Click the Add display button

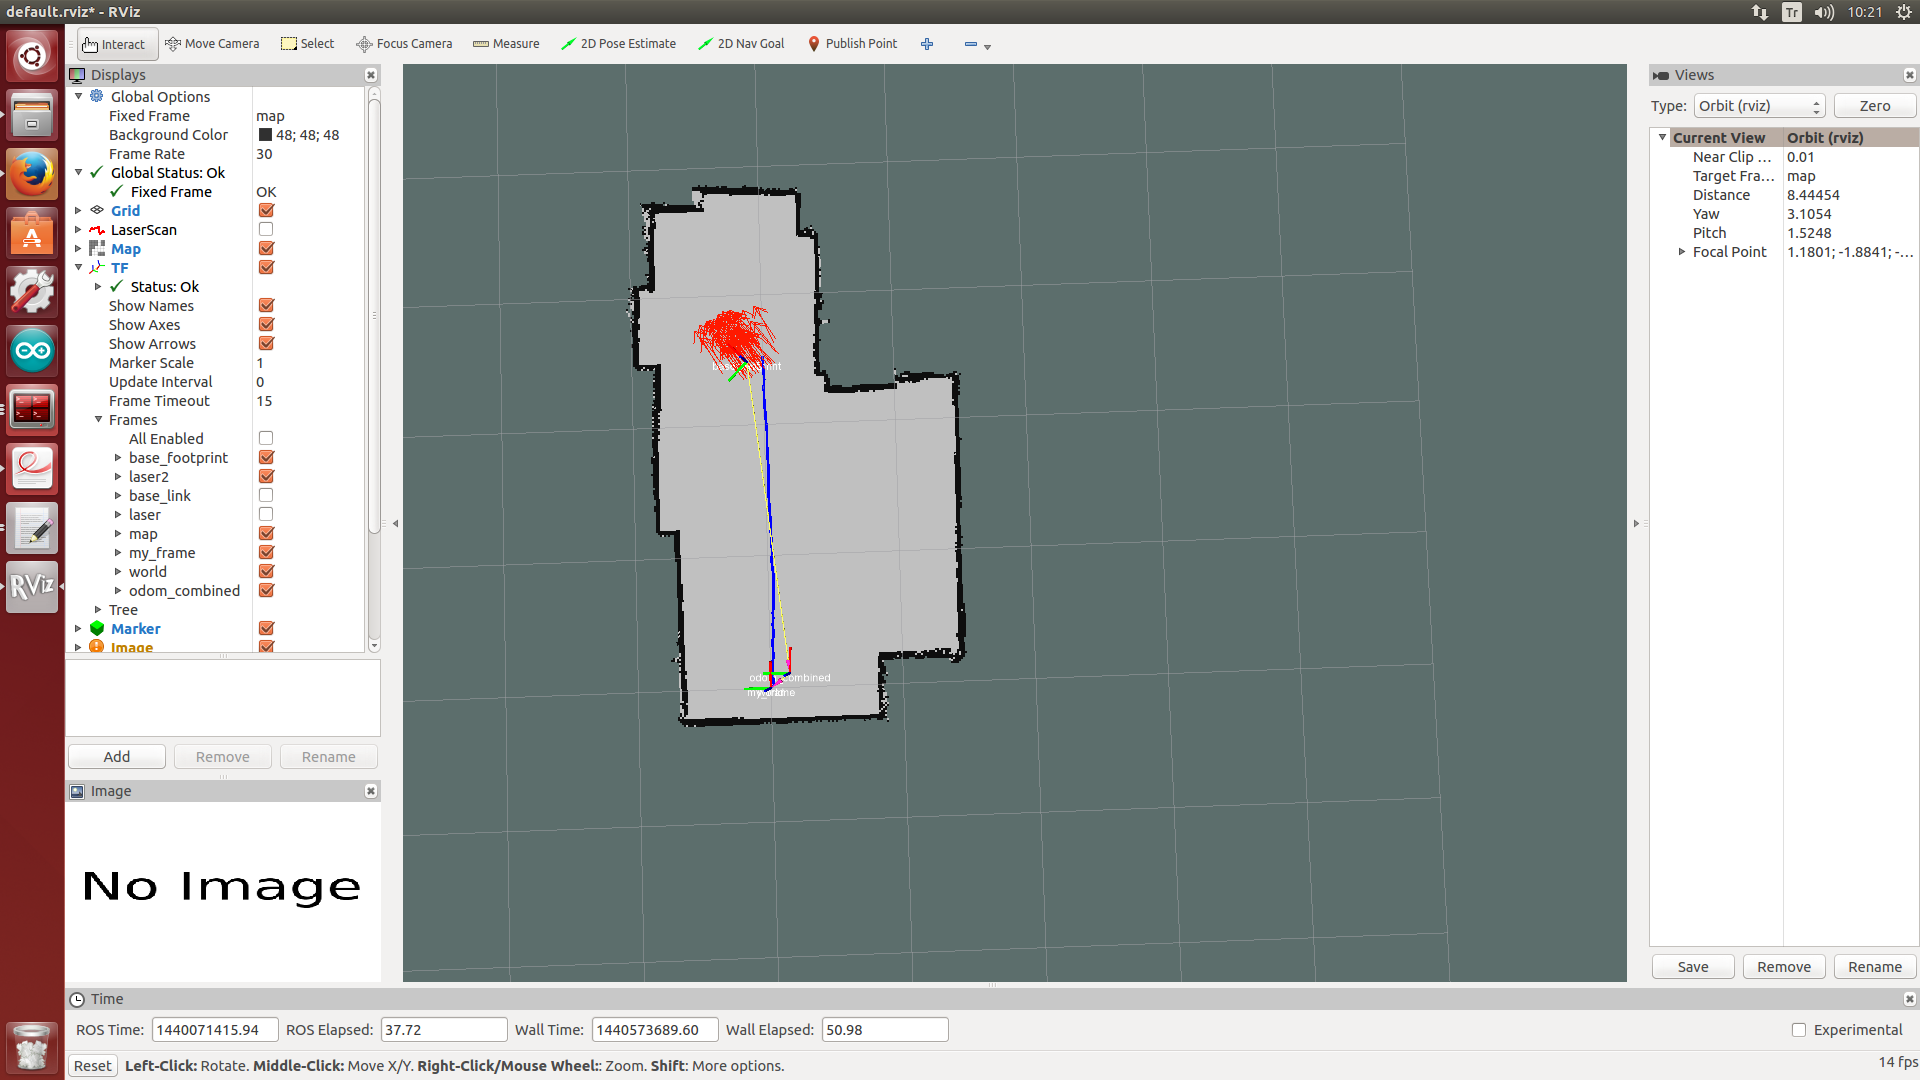[117, 757]
